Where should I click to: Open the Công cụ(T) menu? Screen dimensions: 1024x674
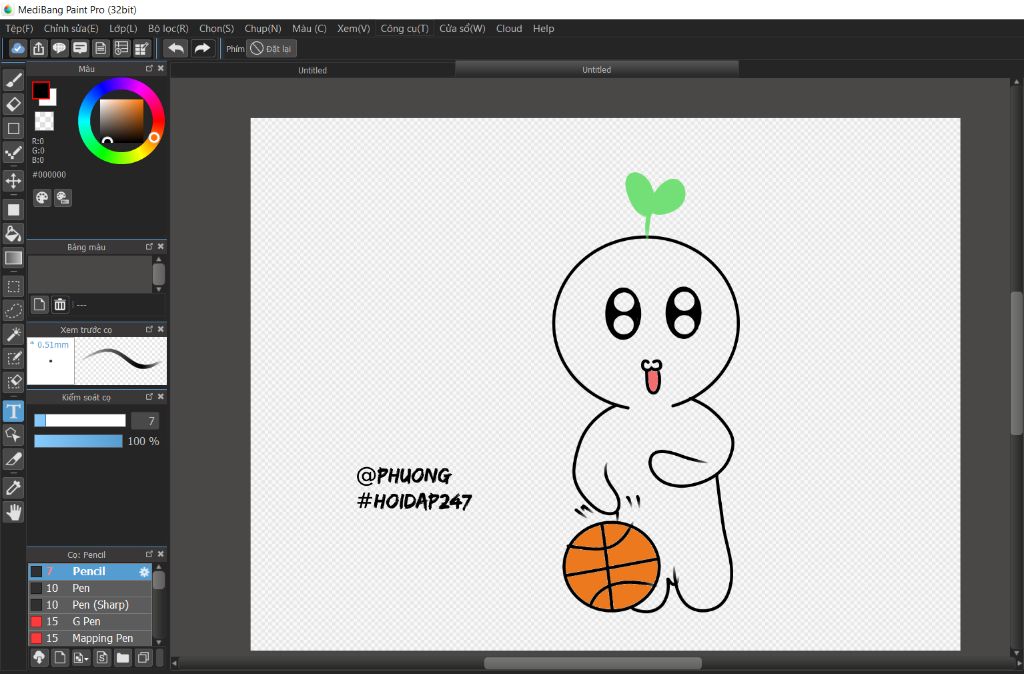click(x=404, y=29)
